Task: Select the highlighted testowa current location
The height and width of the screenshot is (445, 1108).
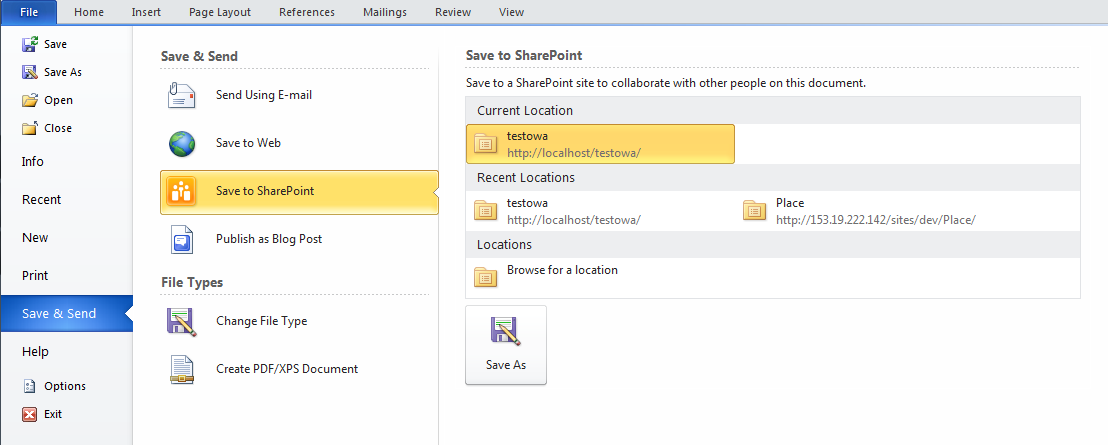Action: 600,144
